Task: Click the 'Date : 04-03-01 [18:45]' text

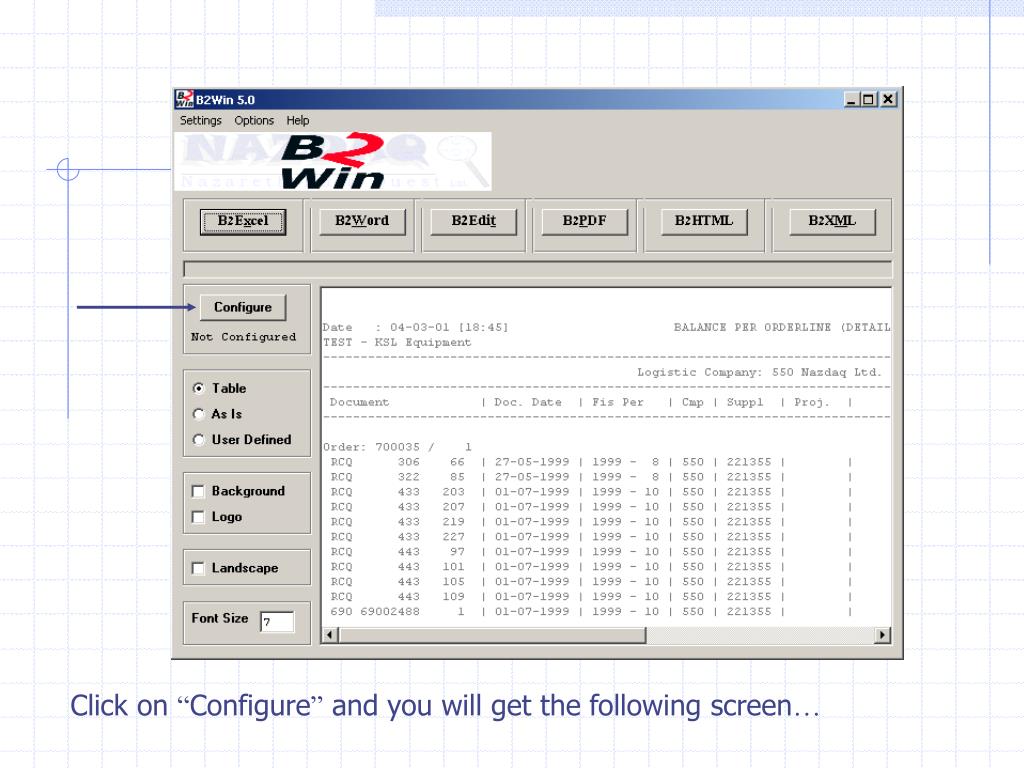Action: pos(415,327)
